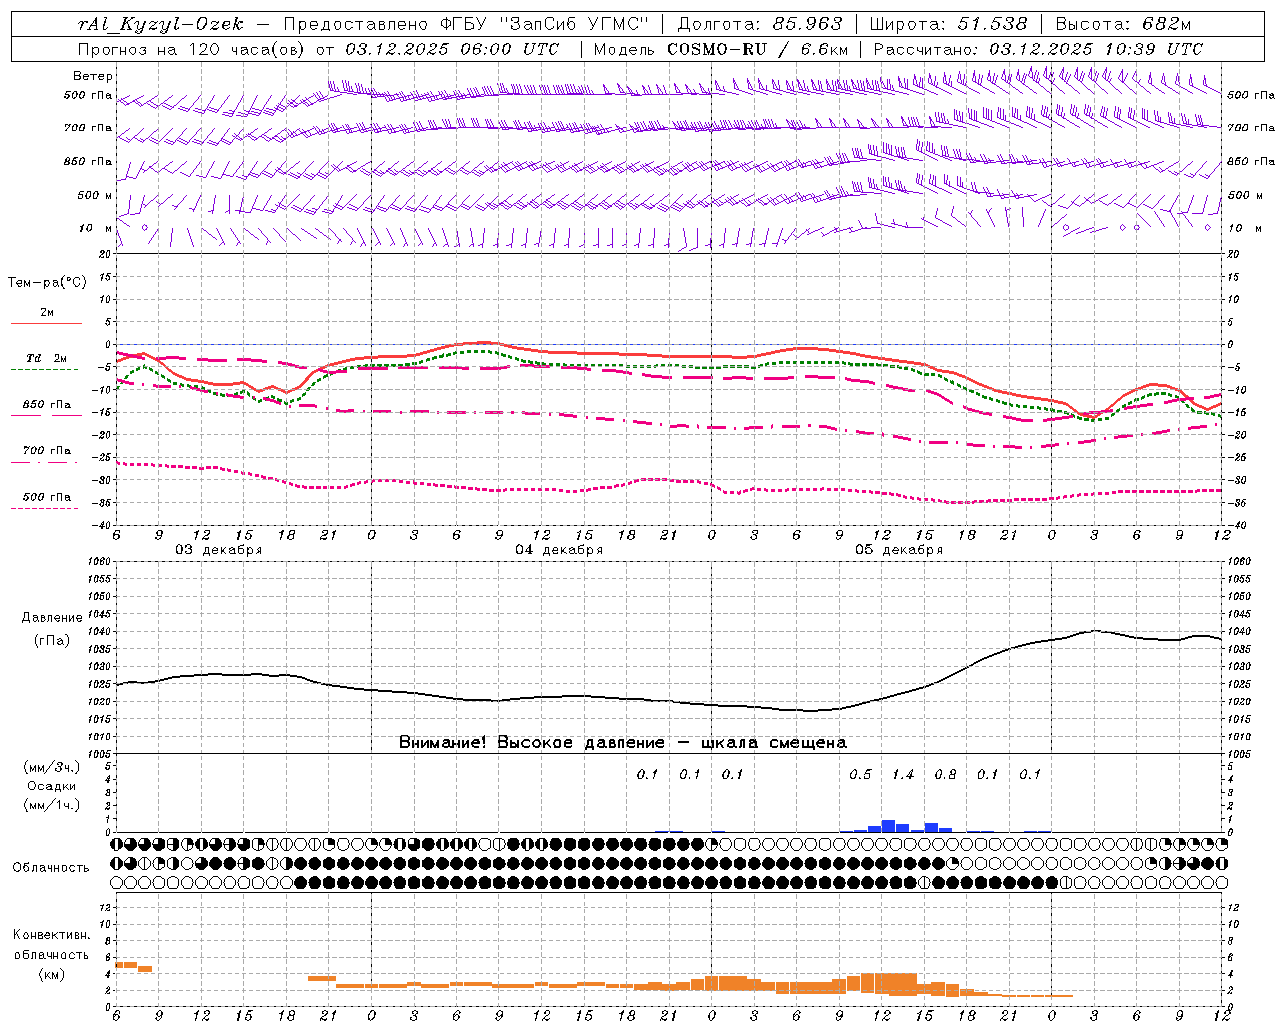Click the forecast start 03.12.2025 06:00 UTC
This screenshot has height=1024, width=1280.
452,49
